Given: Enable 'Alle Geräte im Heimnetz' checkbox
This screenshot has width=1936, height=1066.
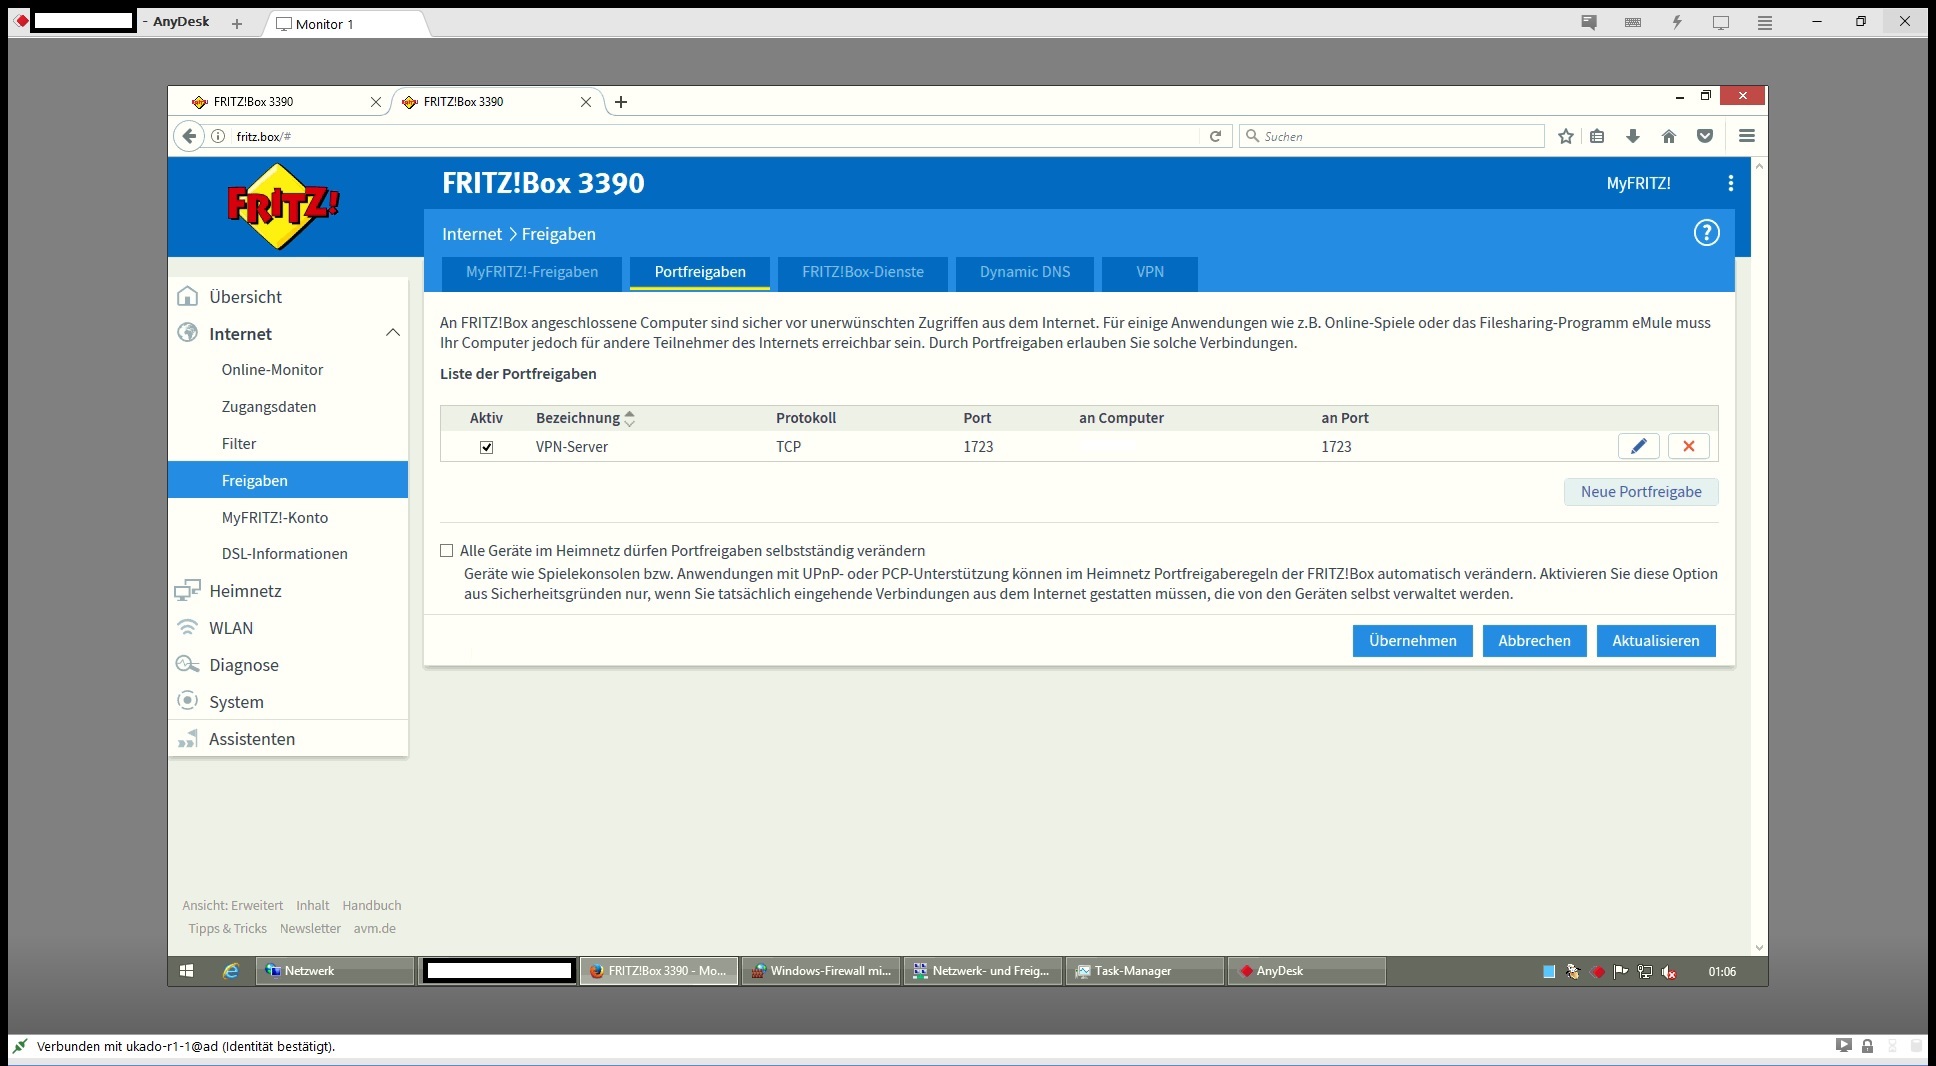Looking at the screenshot, I should click(447, 551).
